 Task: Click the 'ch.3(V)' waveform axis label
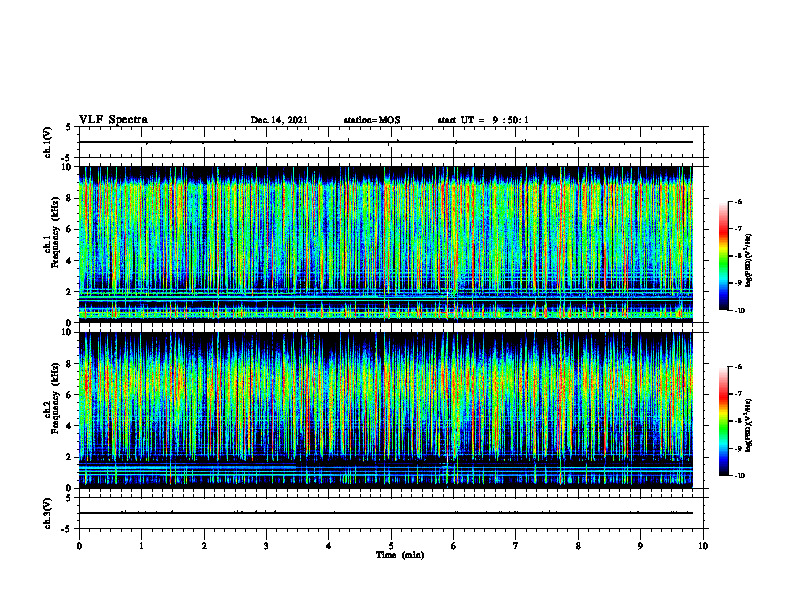point(48,513)
